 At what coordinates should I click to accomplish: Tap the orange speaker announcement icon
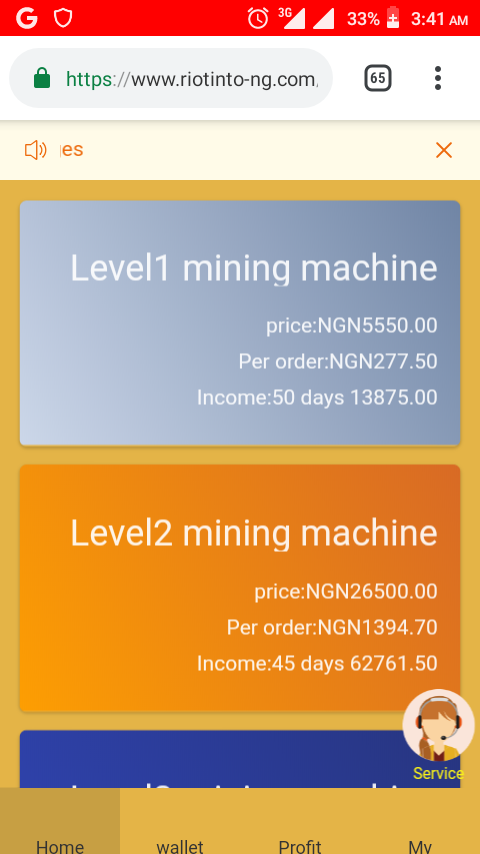point(35,150)
